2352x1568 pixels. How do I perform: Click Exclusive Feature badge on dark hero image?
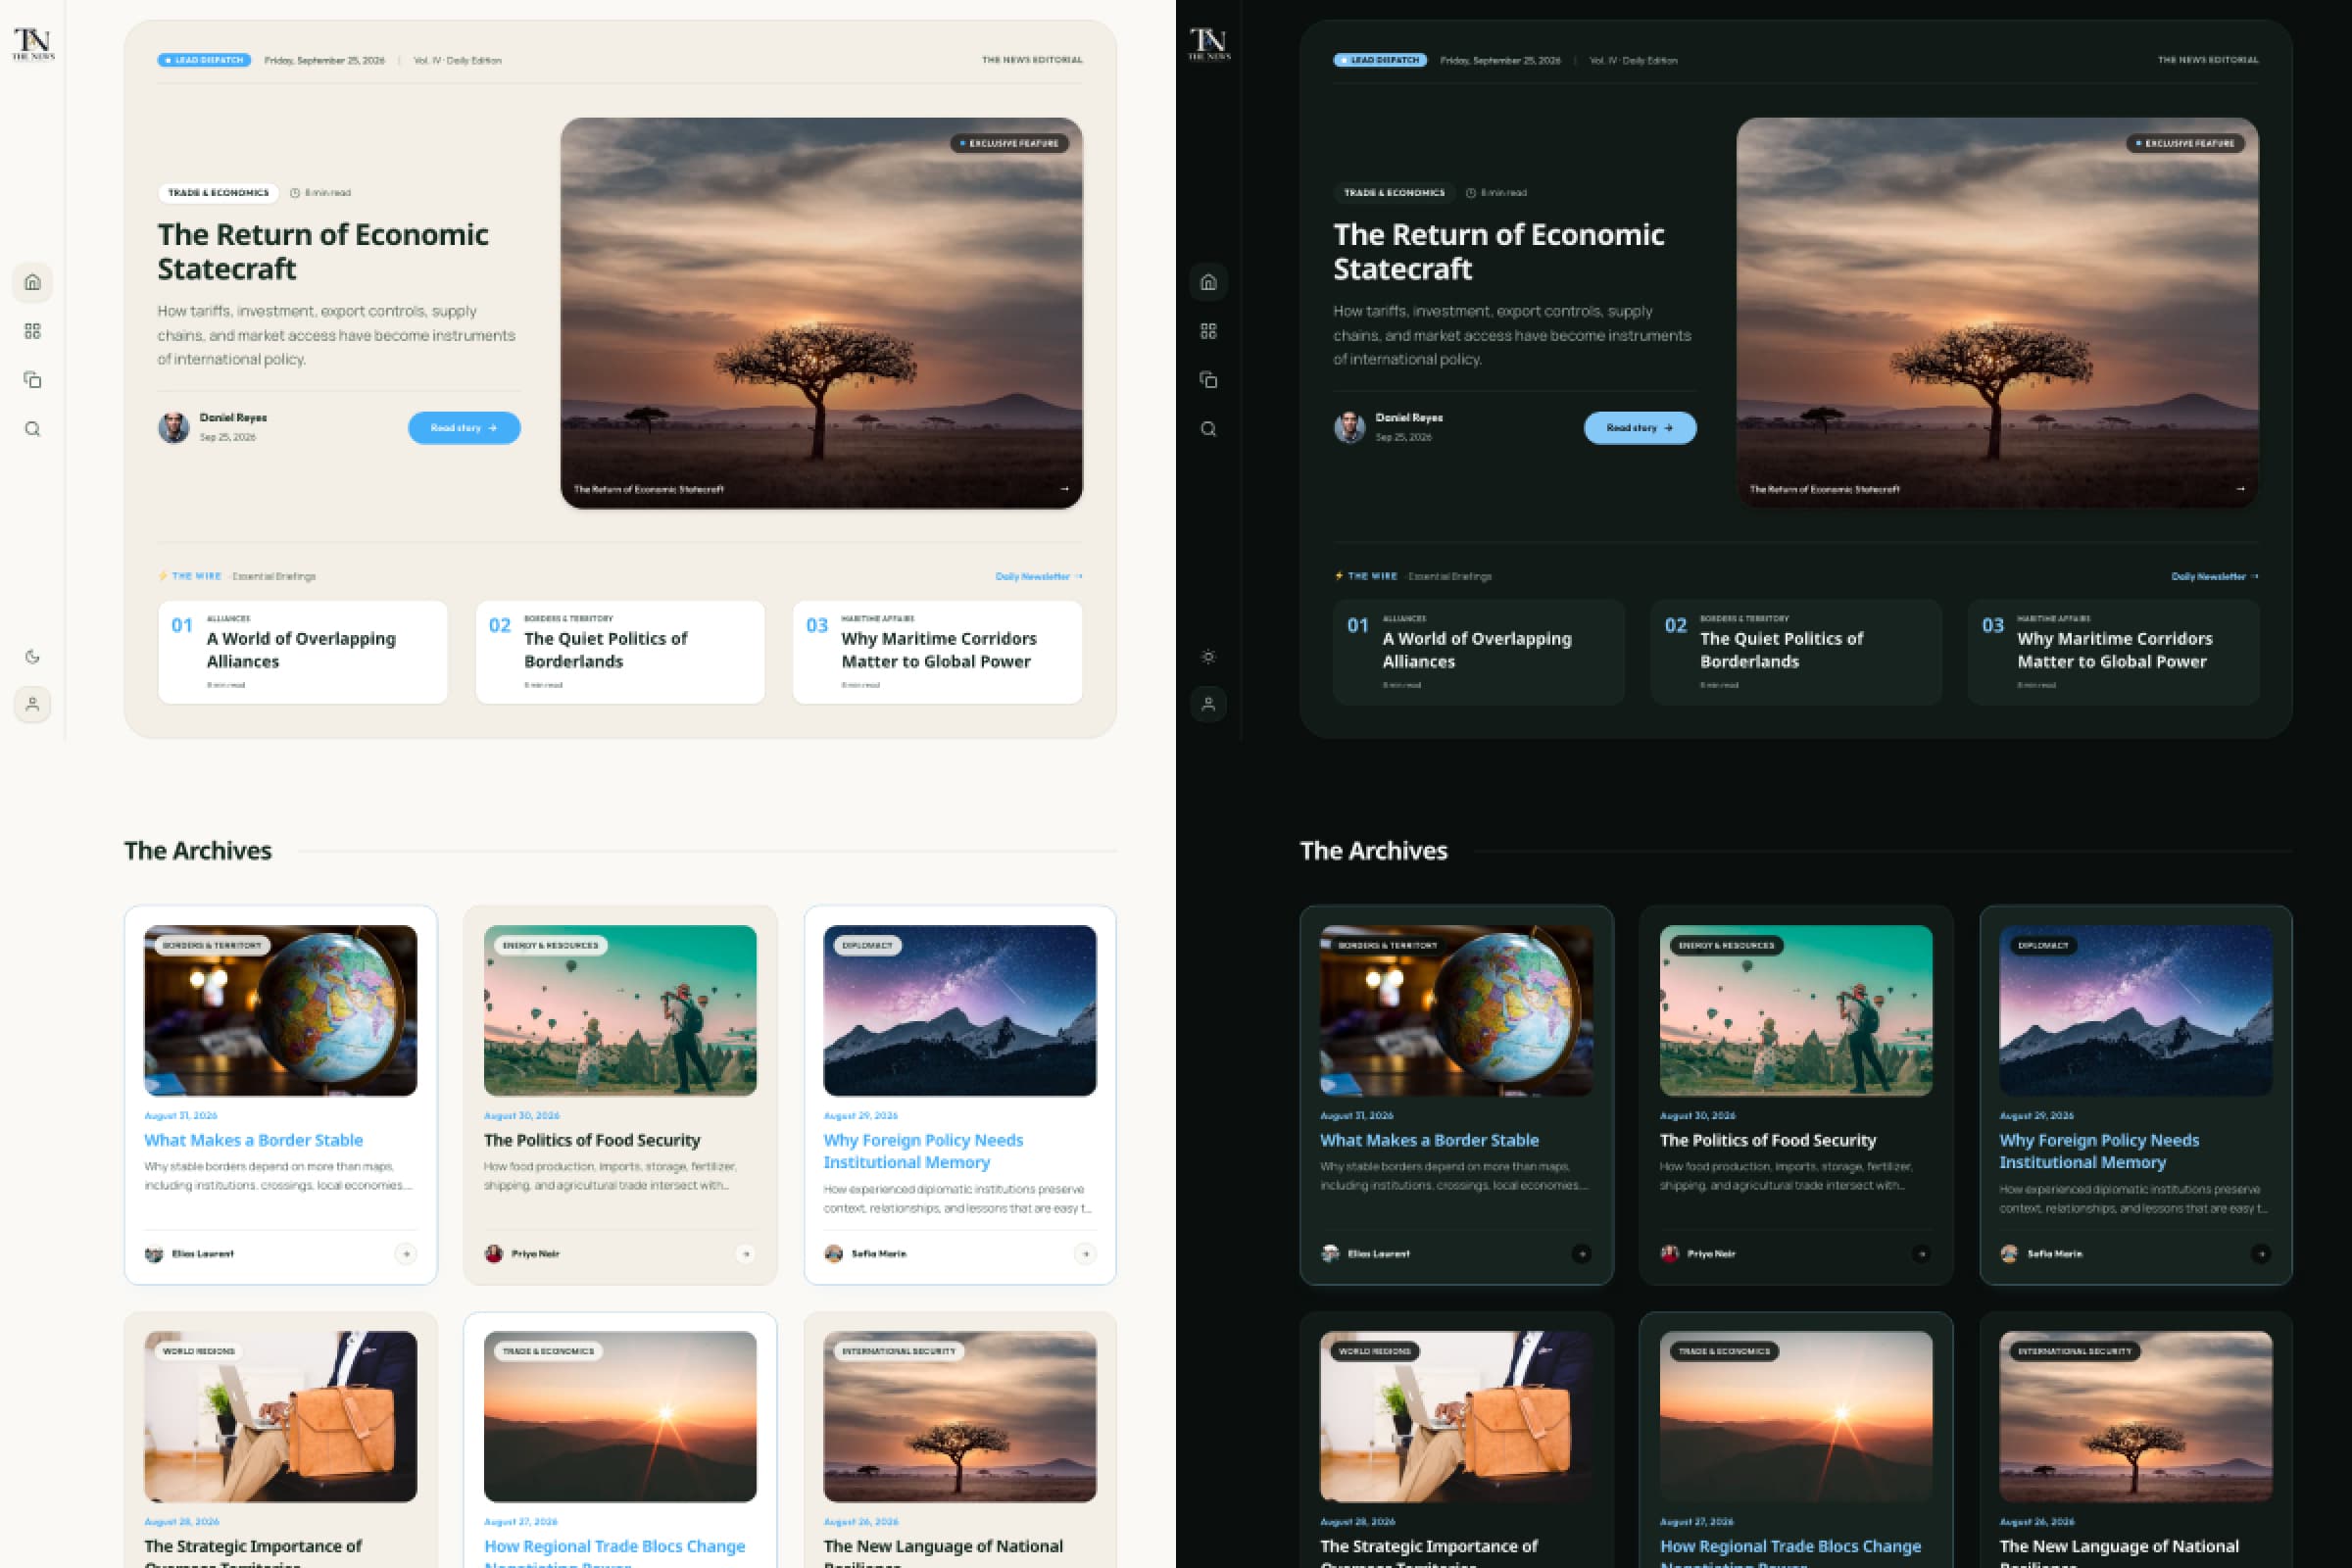(2186, 143)
